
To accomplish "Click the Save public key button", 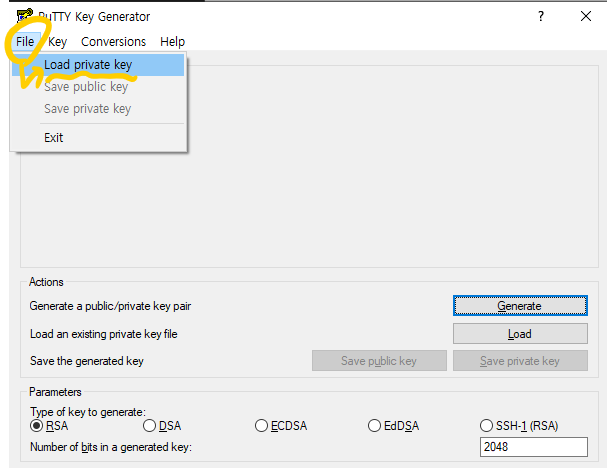I will tap(379, 361).
